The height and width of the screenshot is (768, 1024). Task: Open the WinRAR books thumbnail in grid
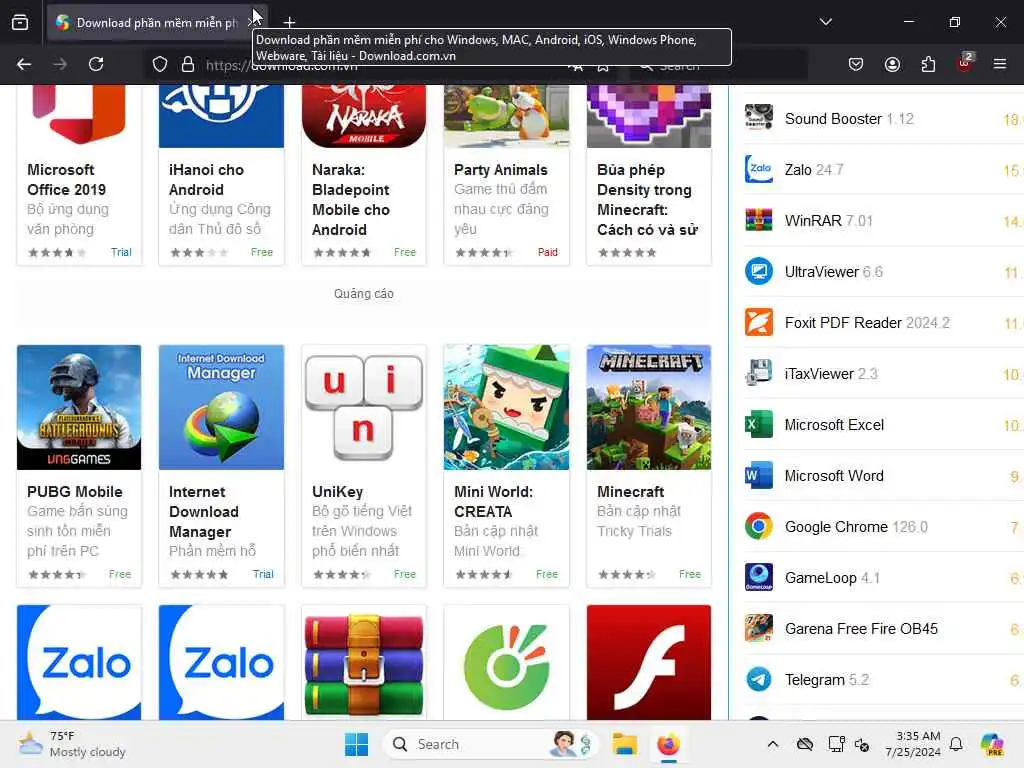click(364, 662)
